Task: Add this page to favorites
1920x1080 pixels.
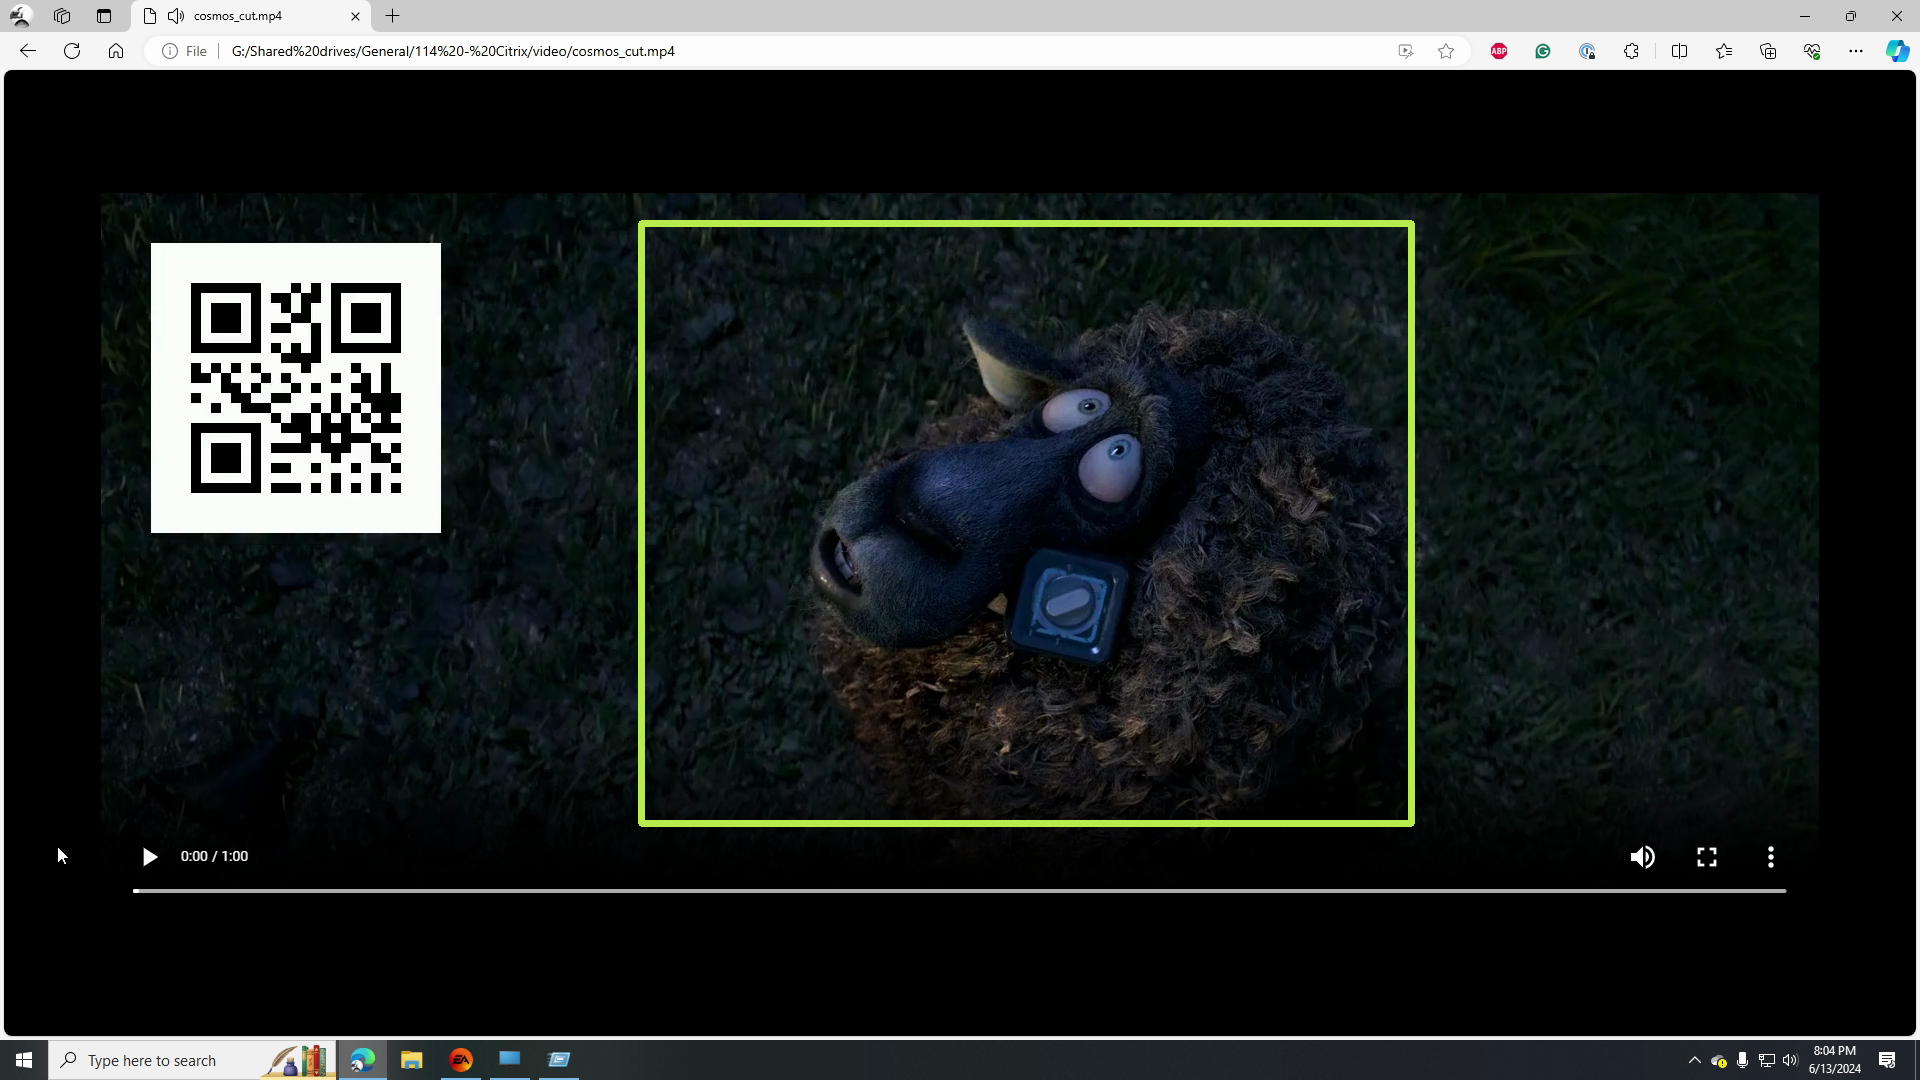Action: click(x=1446, y=51)
